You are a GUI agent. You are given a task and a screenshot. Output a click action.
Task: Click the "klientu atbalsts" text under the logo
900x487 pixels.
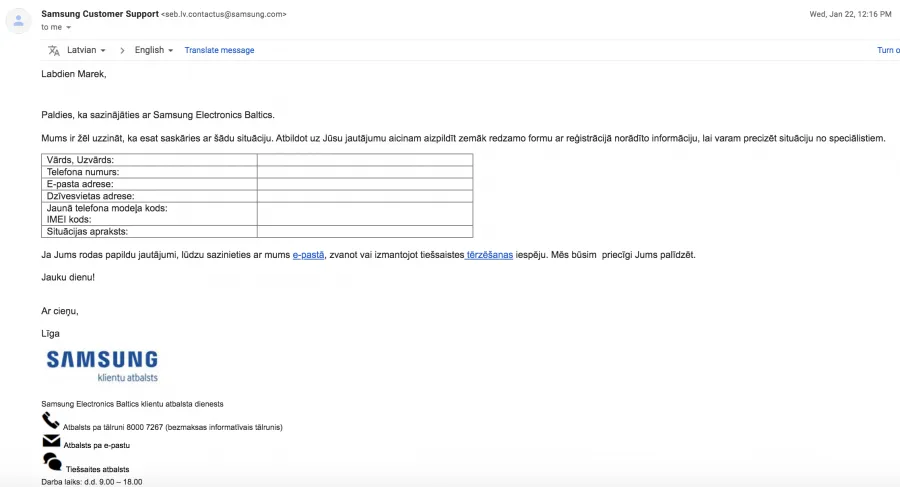(127, 377)
